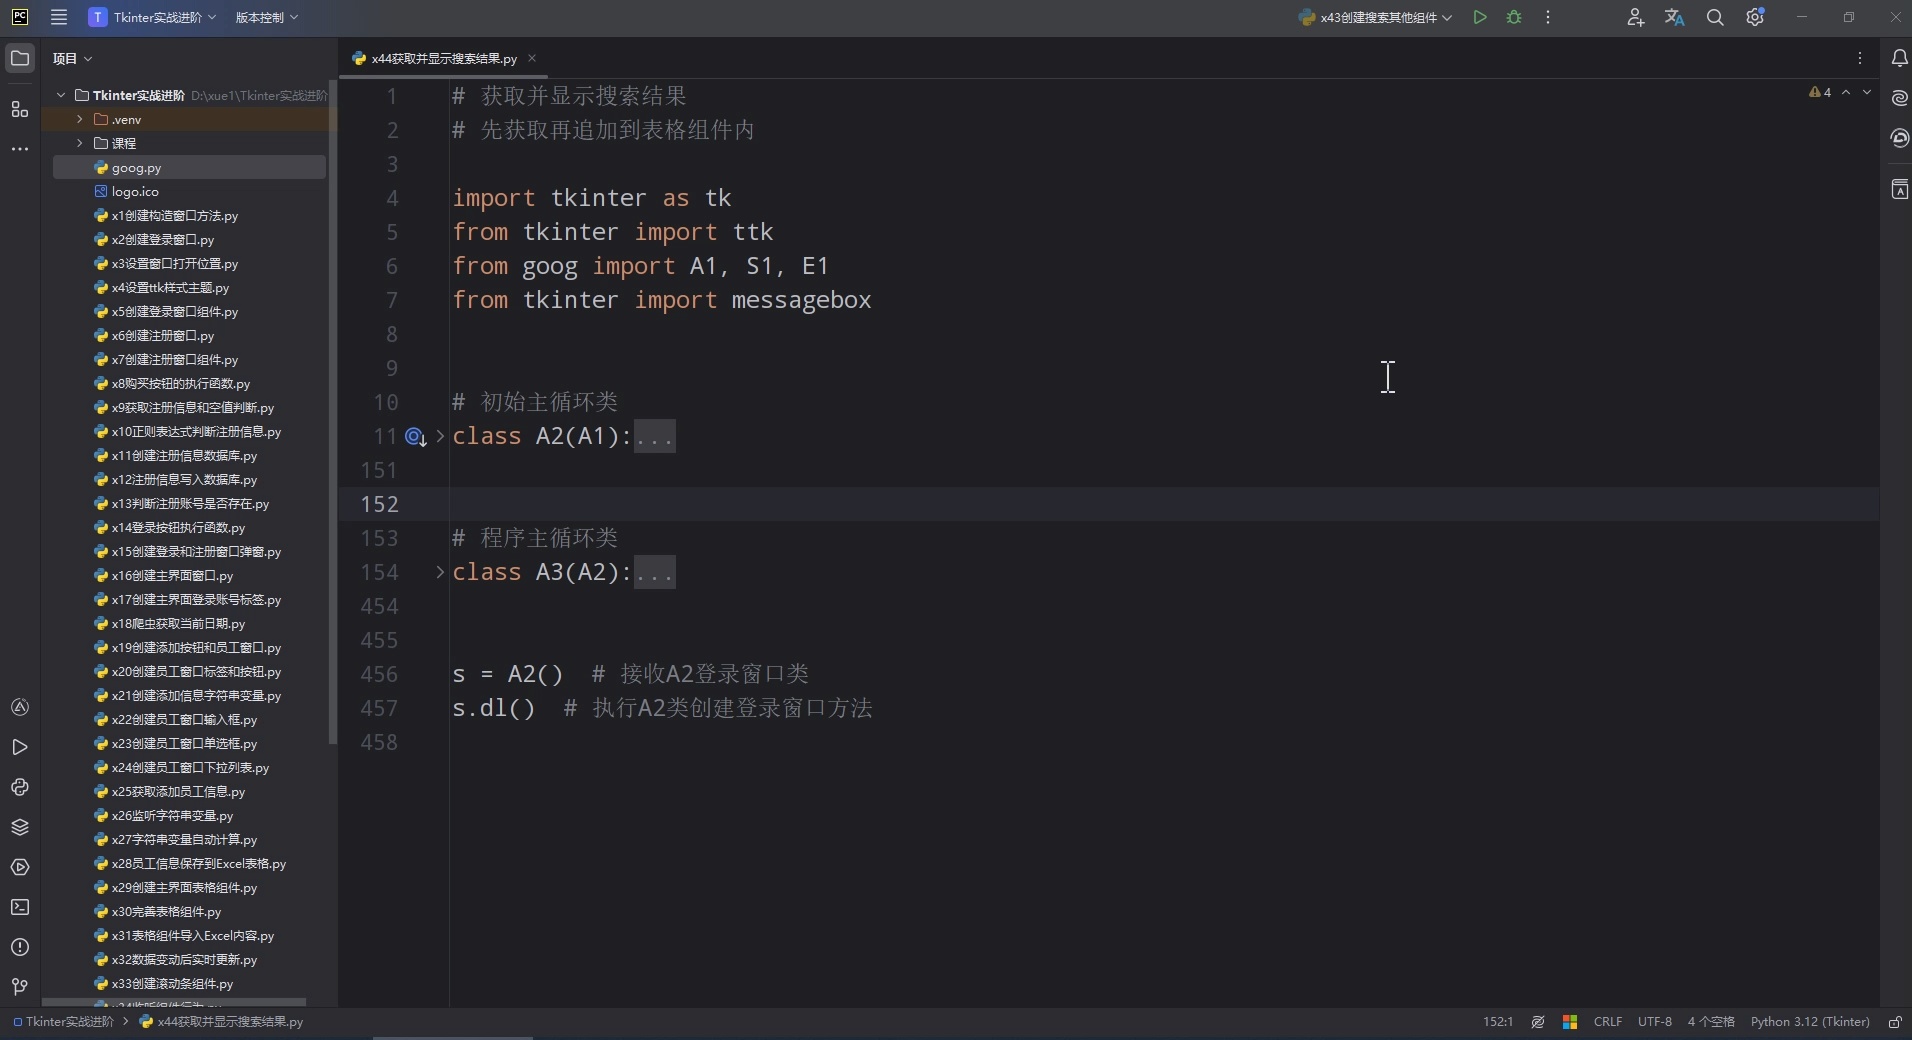Open the Settings gear icon
This screenshot has height=1040, width=1912.
pyautogui.click(x=1756, y=17)
